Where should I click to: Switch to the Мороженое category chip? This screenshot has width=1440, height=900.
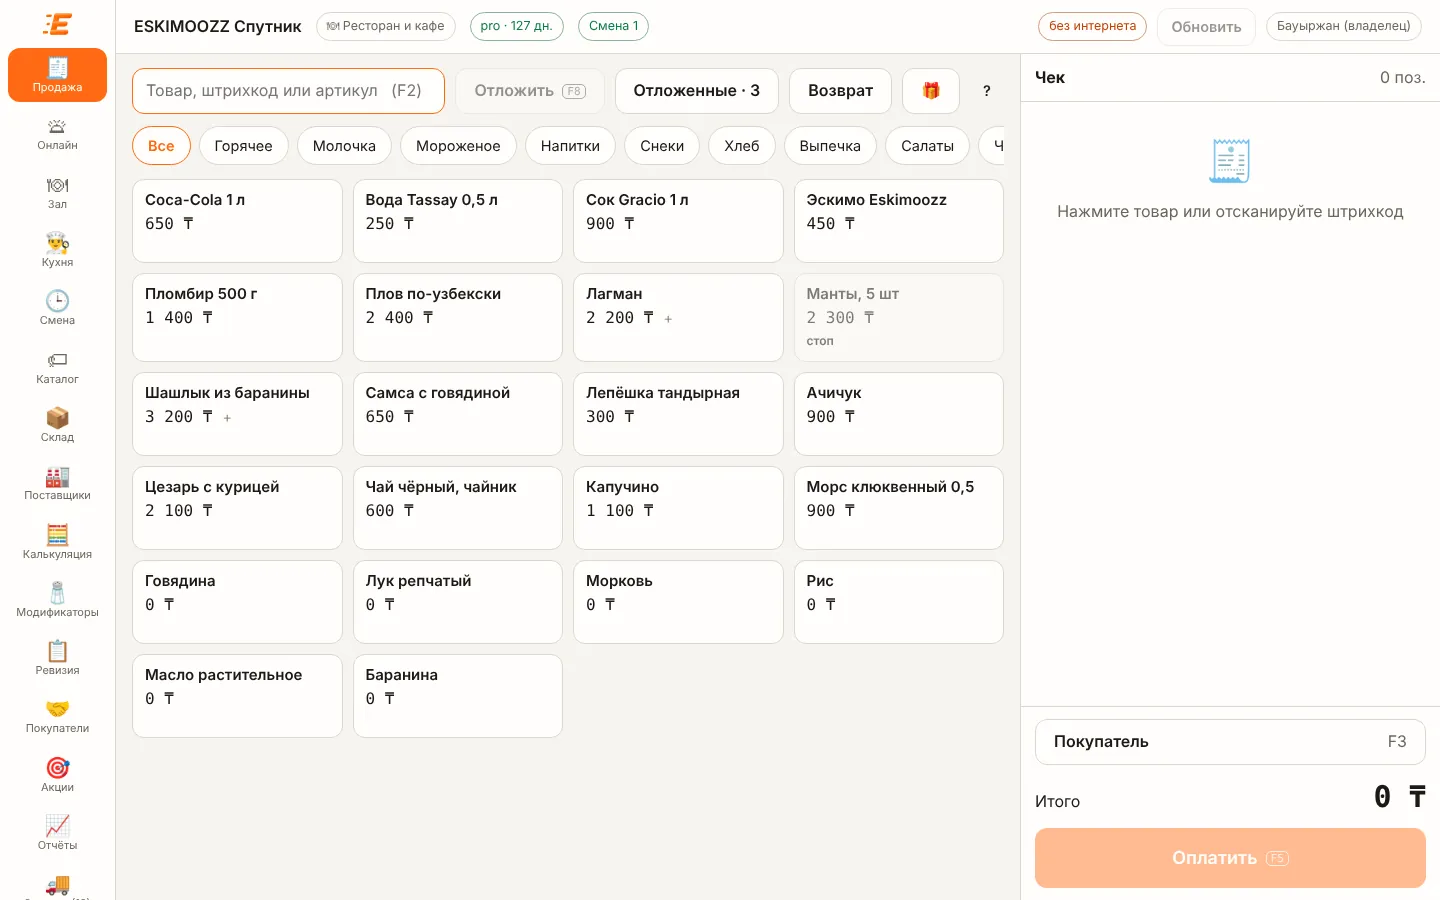click(458, 146)
